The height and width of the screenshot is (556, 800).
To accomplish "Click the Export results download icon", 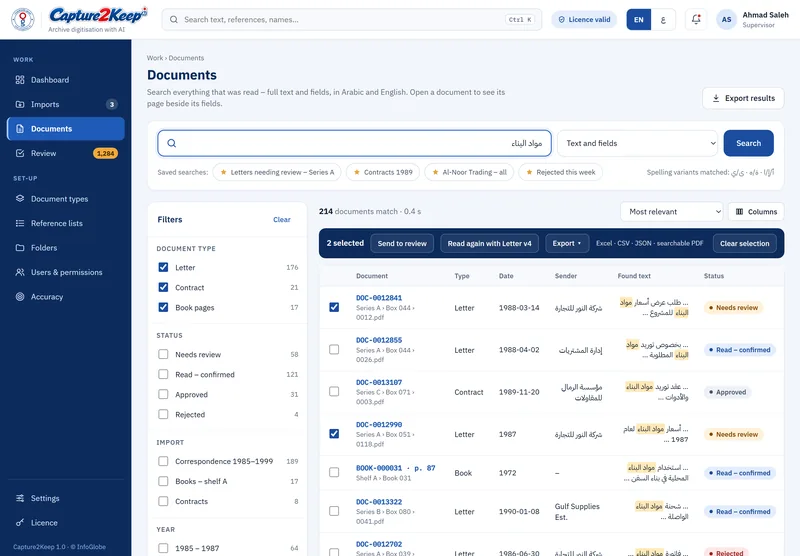I will (716, 98).
